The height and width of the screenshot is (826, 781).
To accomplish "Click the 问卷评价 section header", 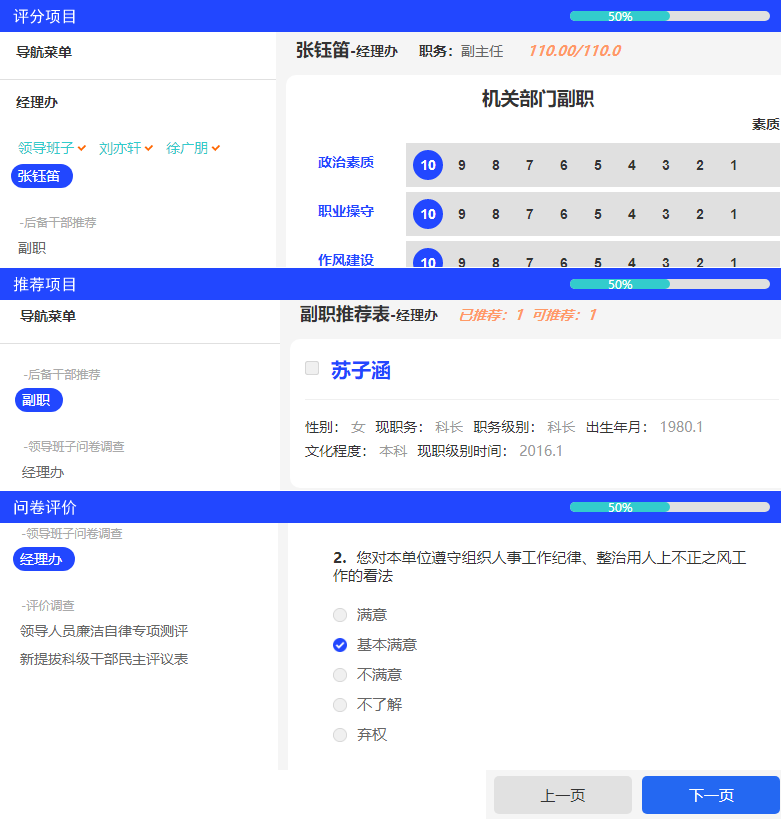I will coord(45,507).
